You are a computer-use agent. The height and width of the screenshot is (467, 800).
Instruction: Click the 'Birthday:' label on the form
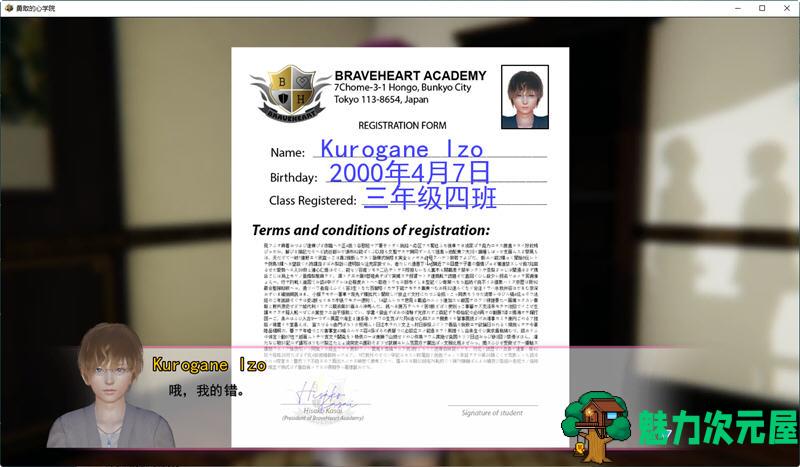[293, 178]
